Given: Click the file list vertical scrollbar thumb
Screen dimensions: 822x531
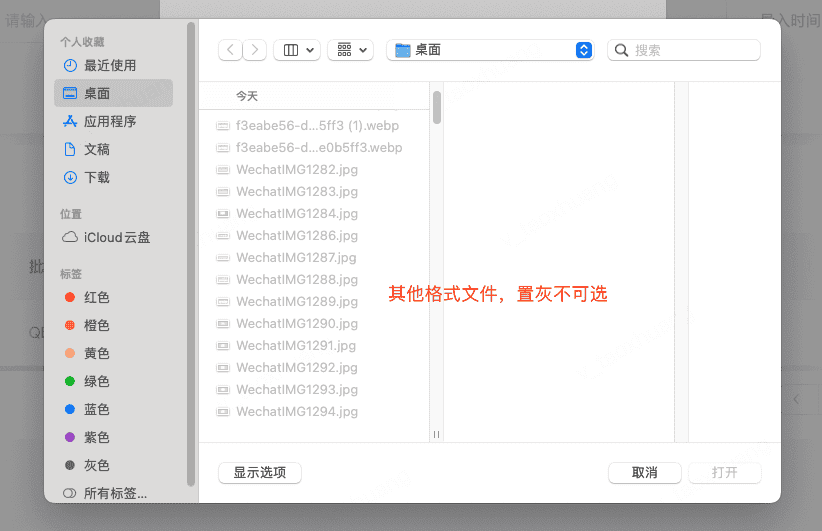Looking at the screenshot, I should (x=437, y=107).
